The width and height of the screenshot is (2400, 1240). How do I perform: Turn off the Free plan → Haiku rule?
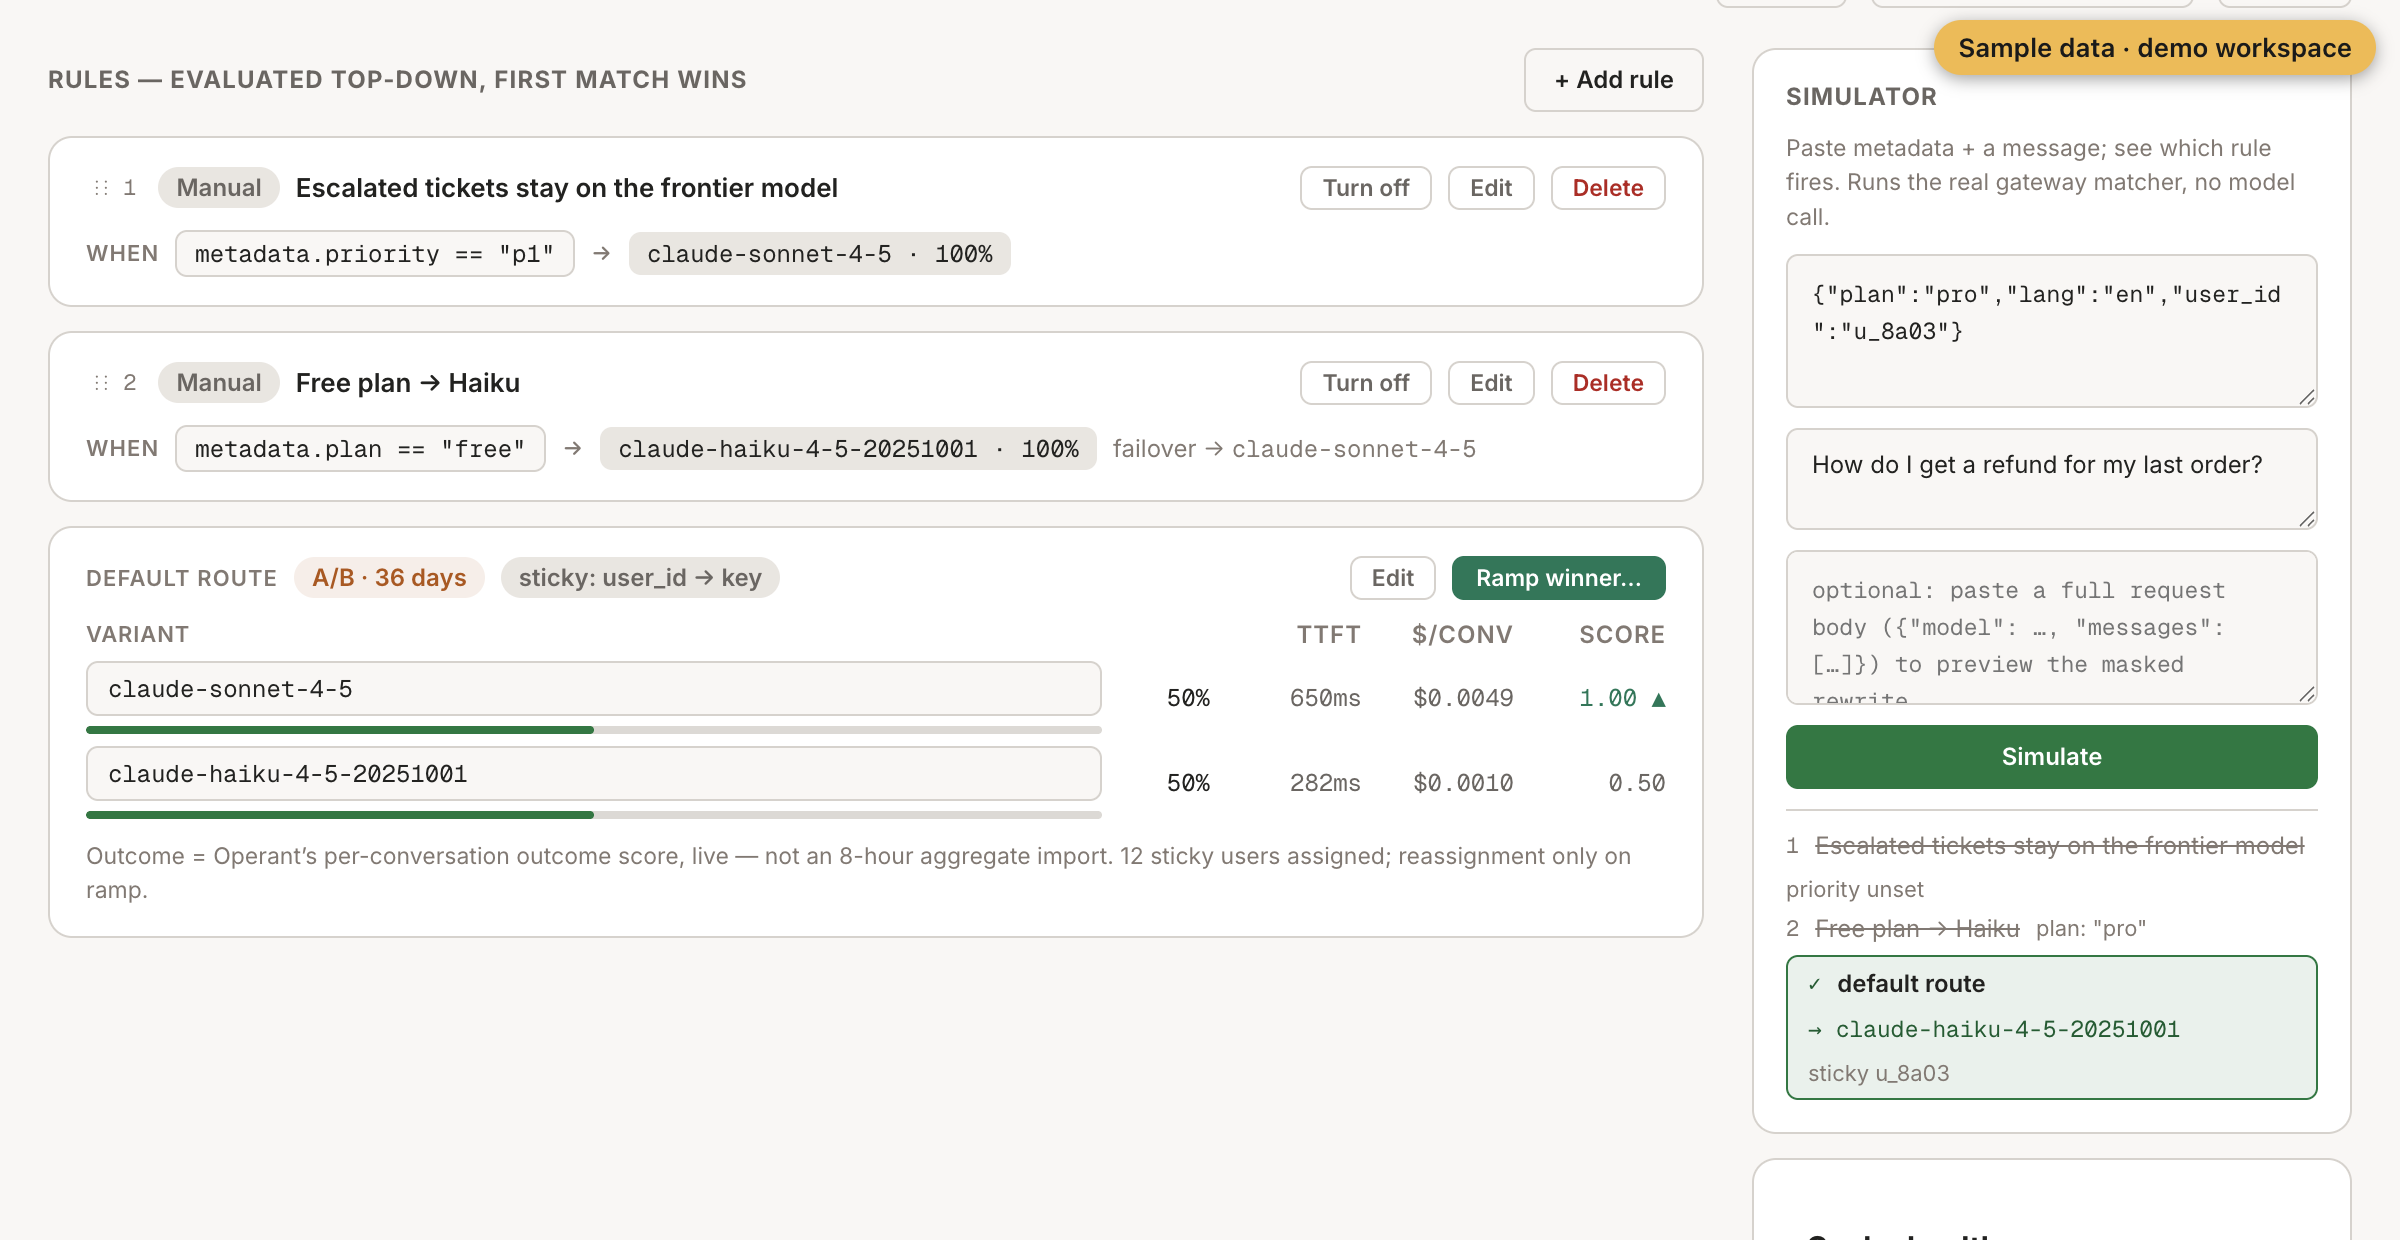click(1366, 383)
